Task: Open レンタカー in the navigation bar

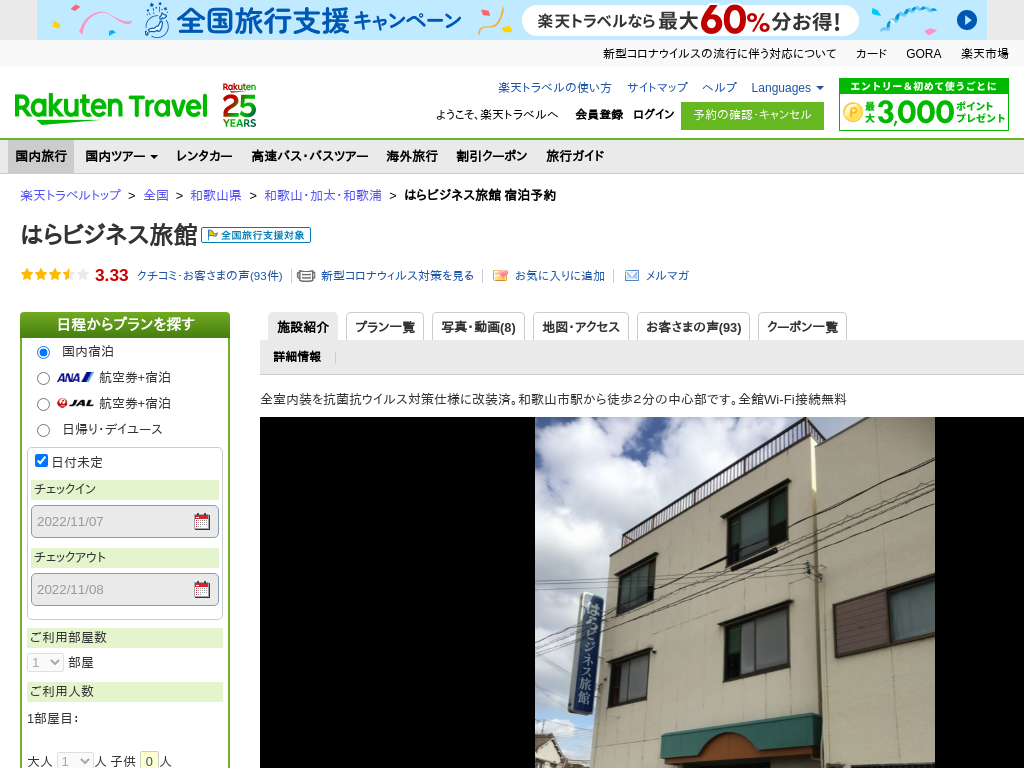Action: point(204,156)
